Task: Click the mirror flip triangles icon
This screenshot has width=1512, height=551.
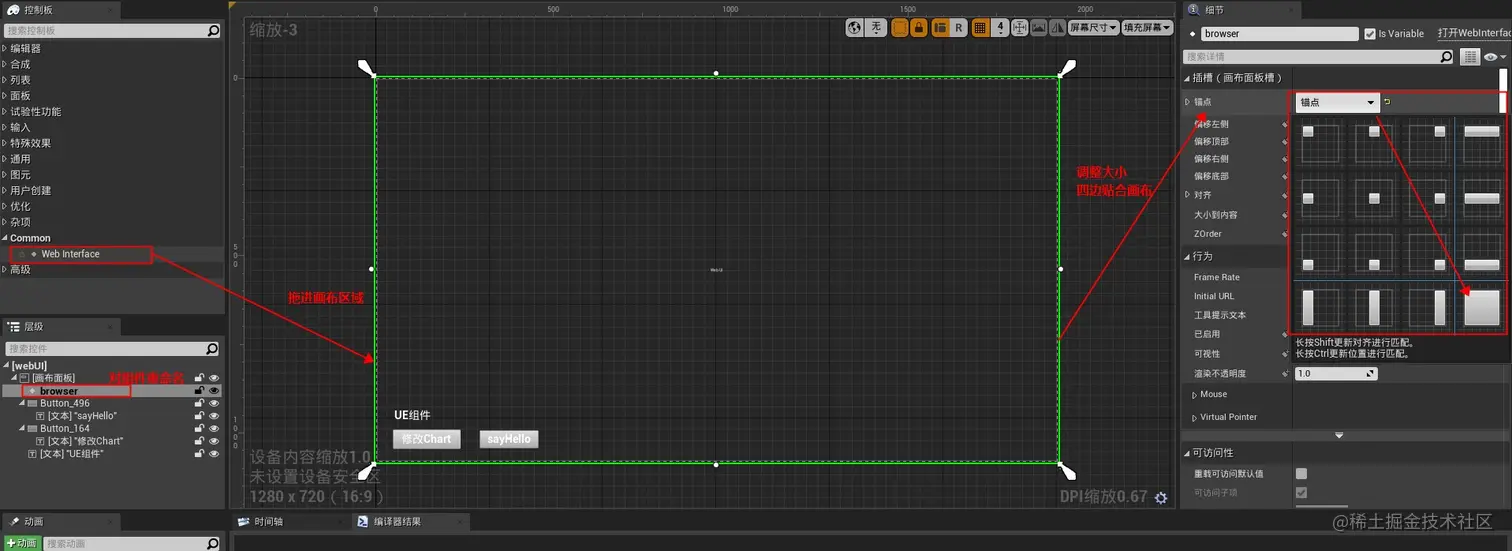Action: point(1057,28)
